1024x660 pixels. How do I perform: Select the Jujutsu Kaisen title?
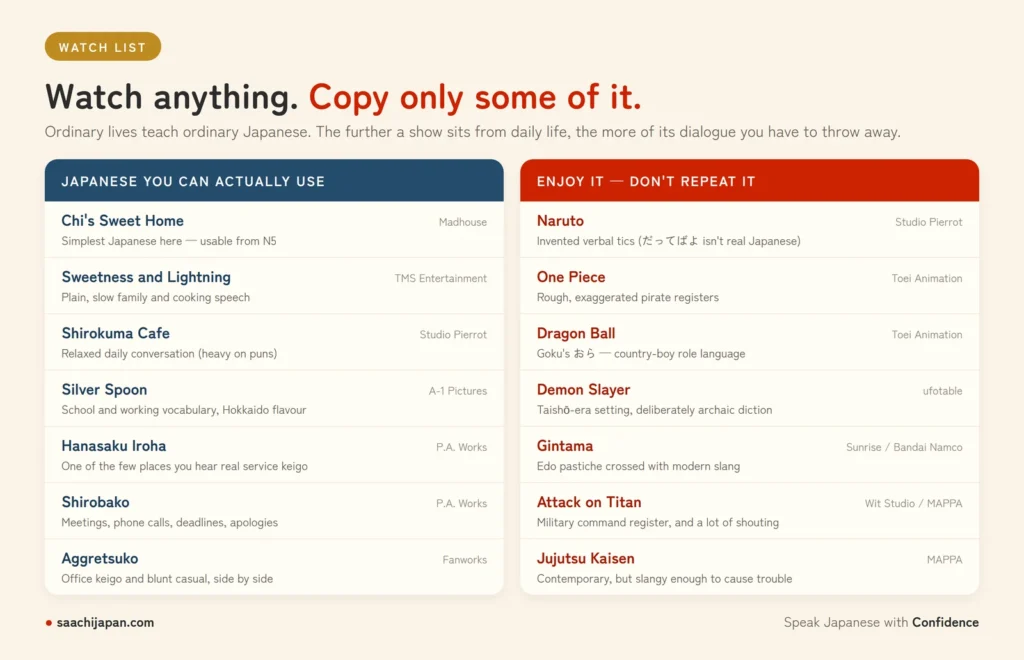pyautogui.click(x=586, y=559)
